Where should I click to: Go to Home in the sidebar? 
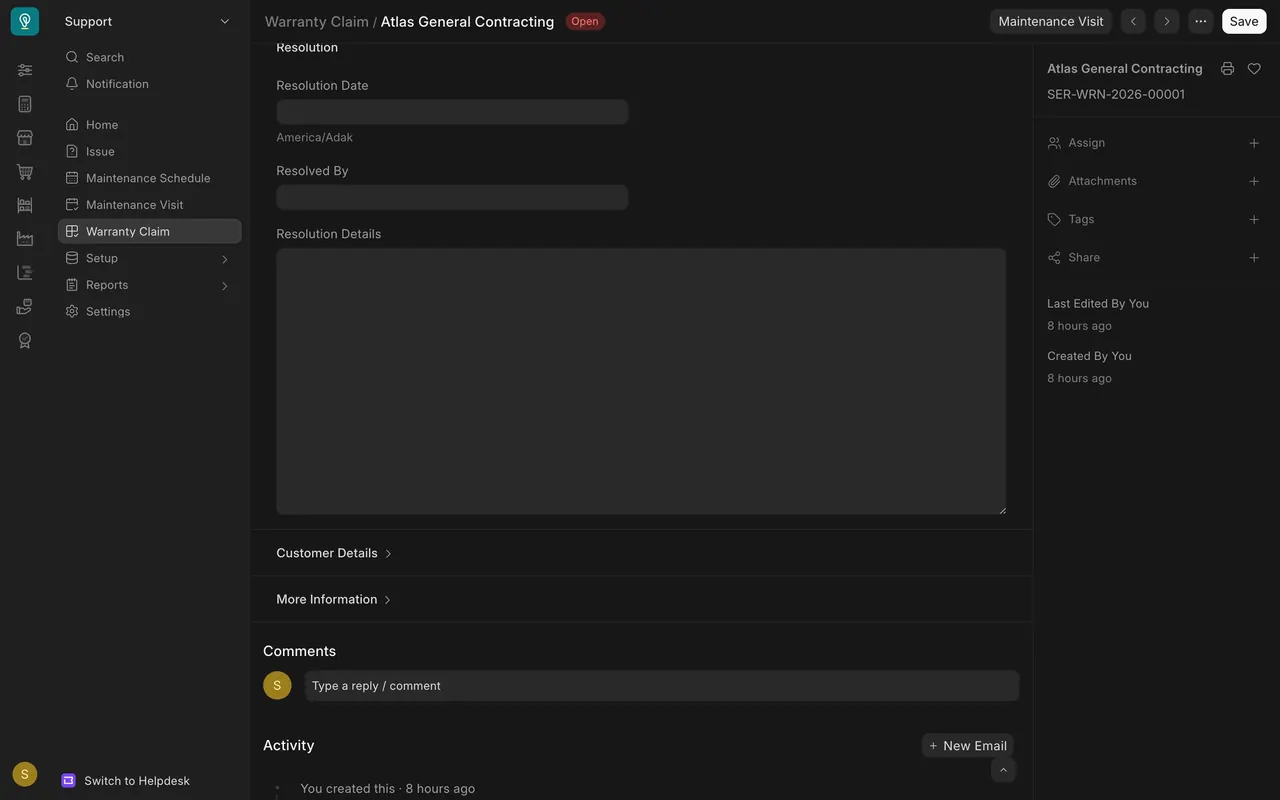tap(150, 125)
